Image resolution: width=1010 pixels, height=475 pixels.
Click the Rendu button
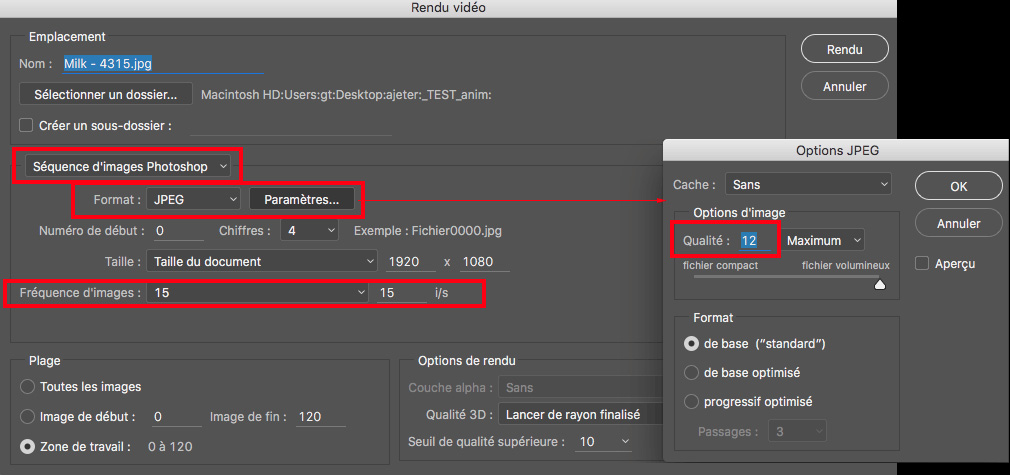point(844,49)
